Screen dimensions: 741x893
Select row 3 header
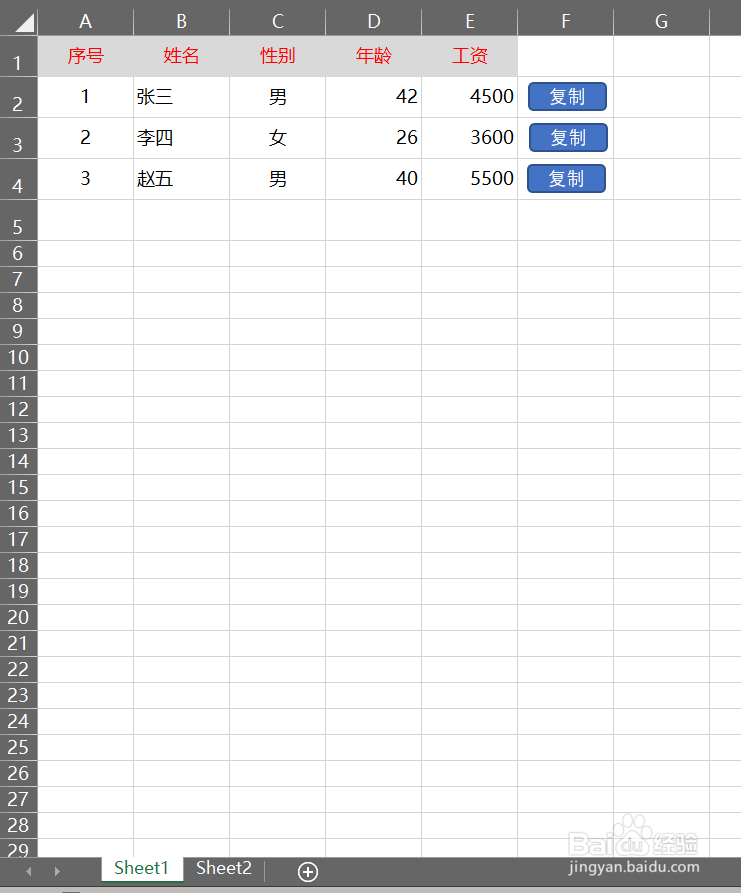(18, 138)
